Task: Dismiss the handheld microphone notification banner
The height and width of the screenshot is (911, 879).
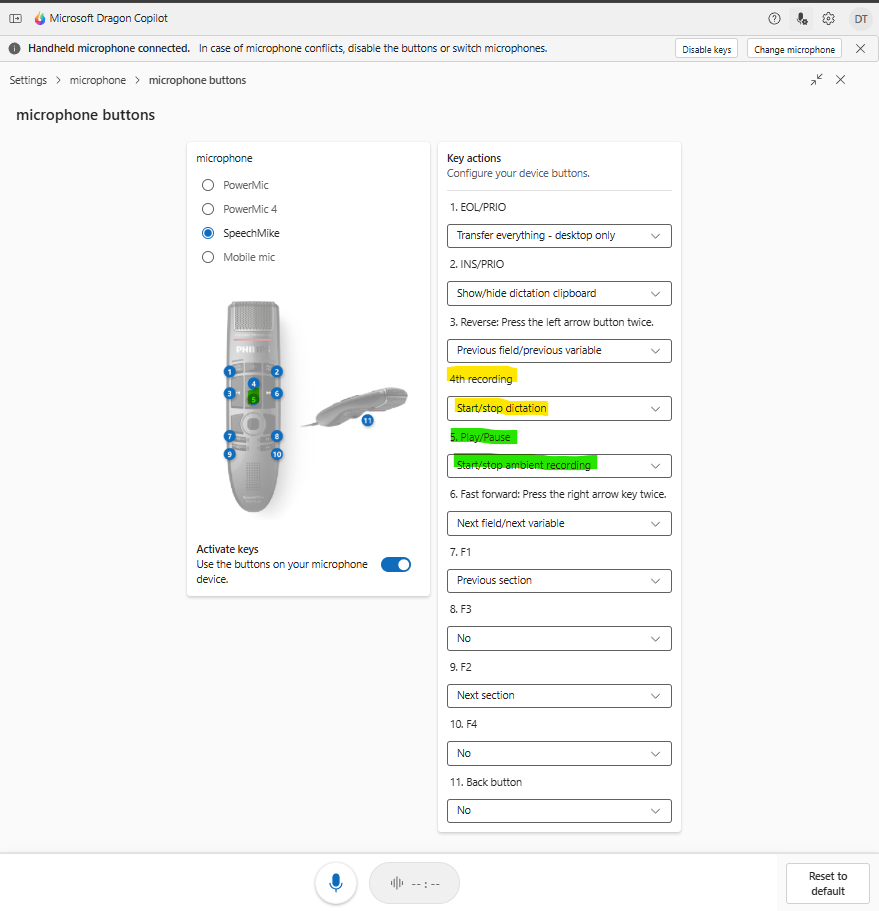Action: [860, 49]
